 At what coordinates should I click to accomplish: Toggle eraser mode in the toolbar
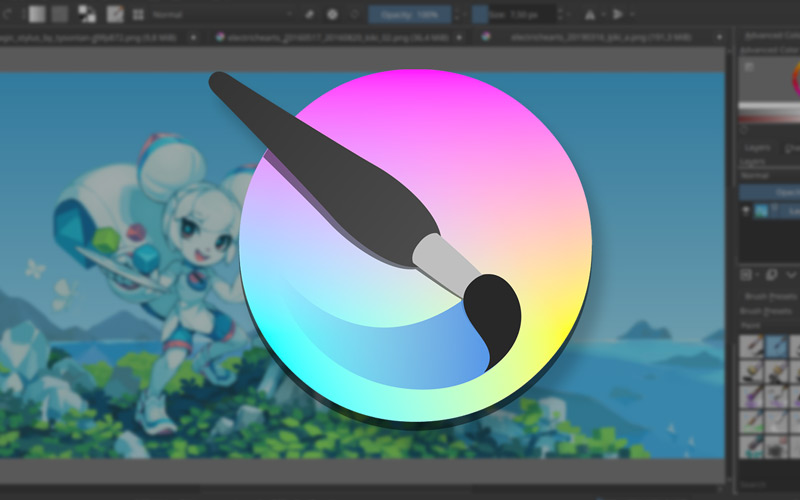pos(310,14)
